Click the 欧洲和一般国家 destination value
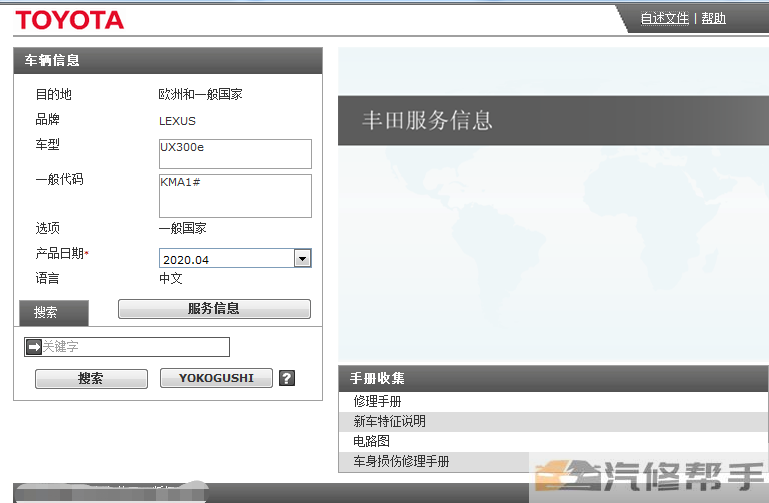The width and height of the screenshot is (769, 503). pos(201,94)
